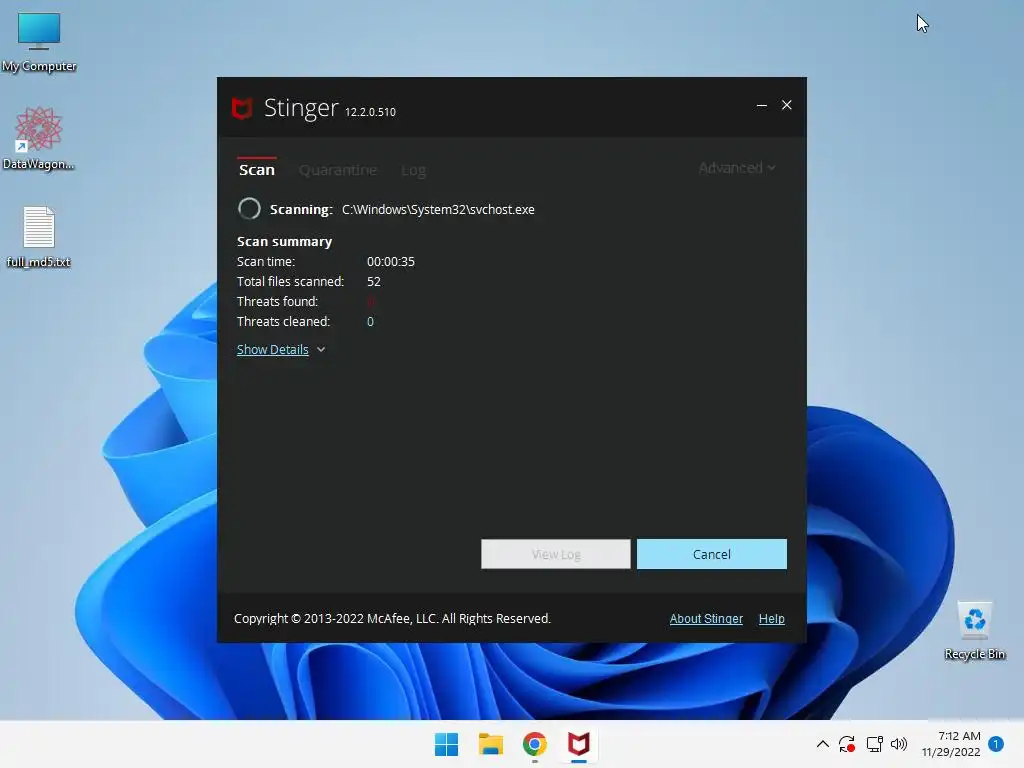Launch File Explorer from the taskbar
This screenshot has height=768, width=1024.
point(490,744)
